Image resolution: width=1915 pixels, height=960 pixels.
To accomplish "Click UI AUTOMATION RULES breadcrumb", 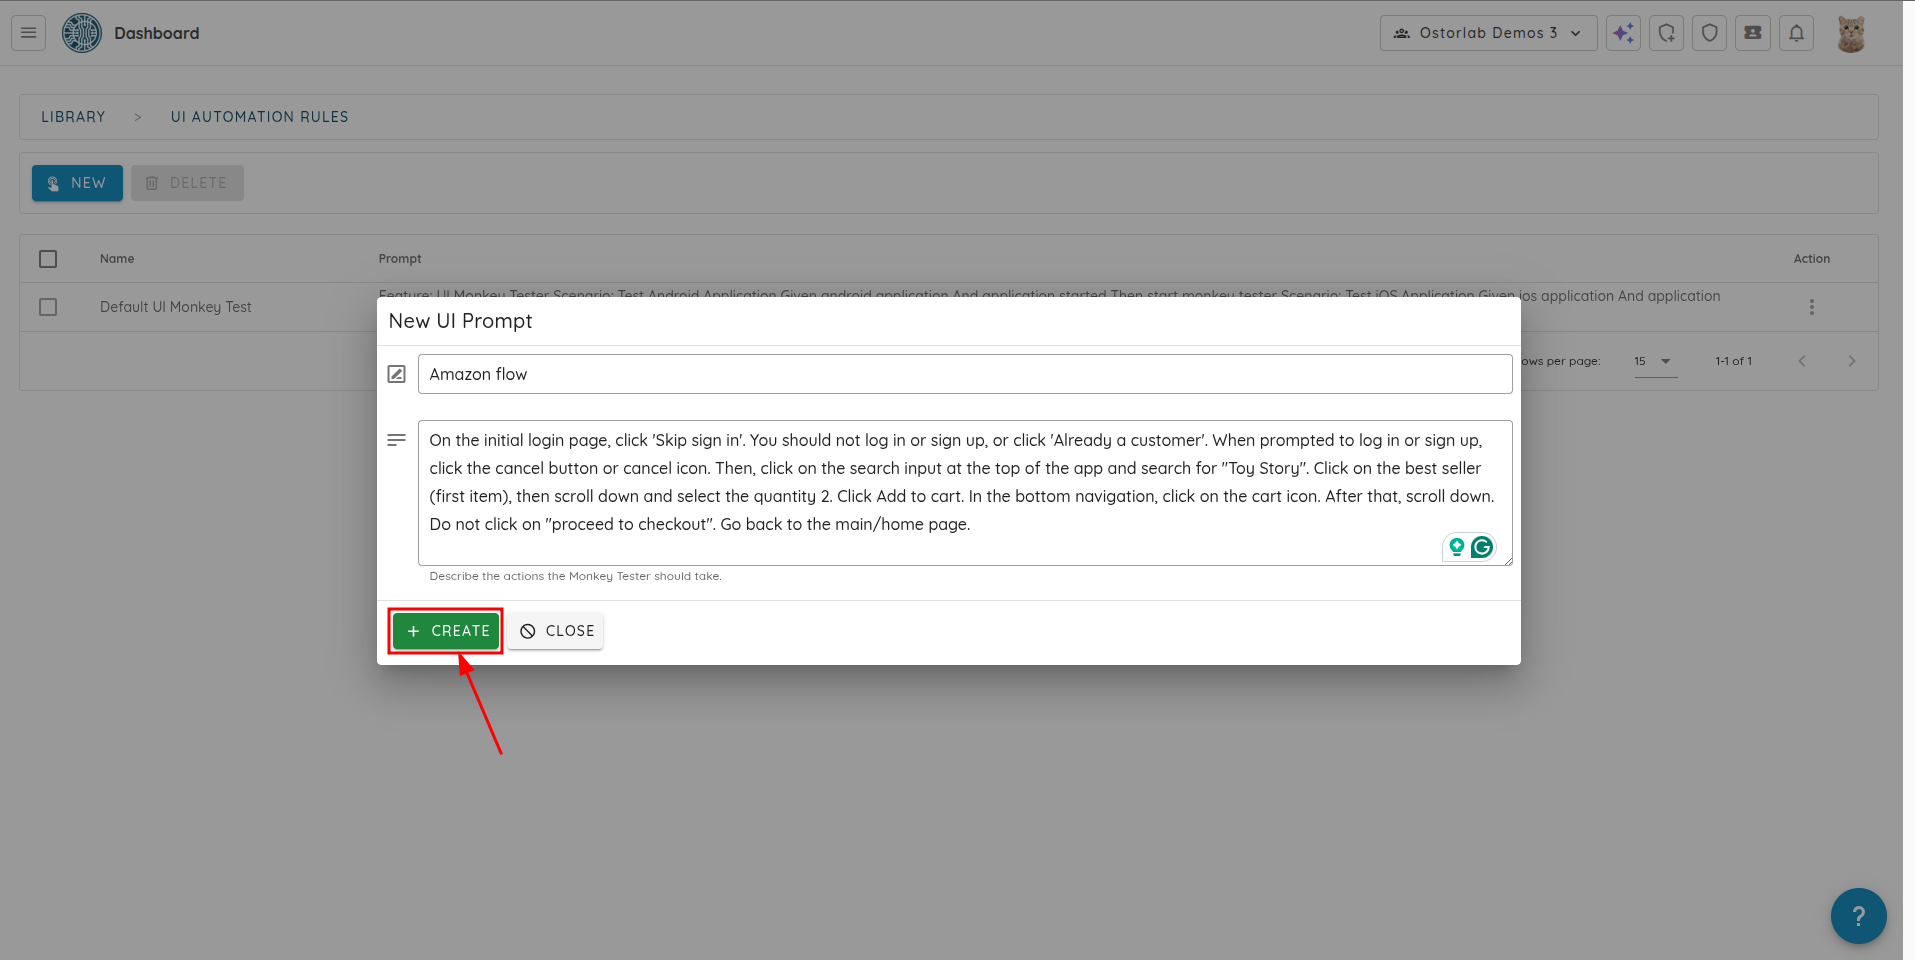I will (260, 117).
